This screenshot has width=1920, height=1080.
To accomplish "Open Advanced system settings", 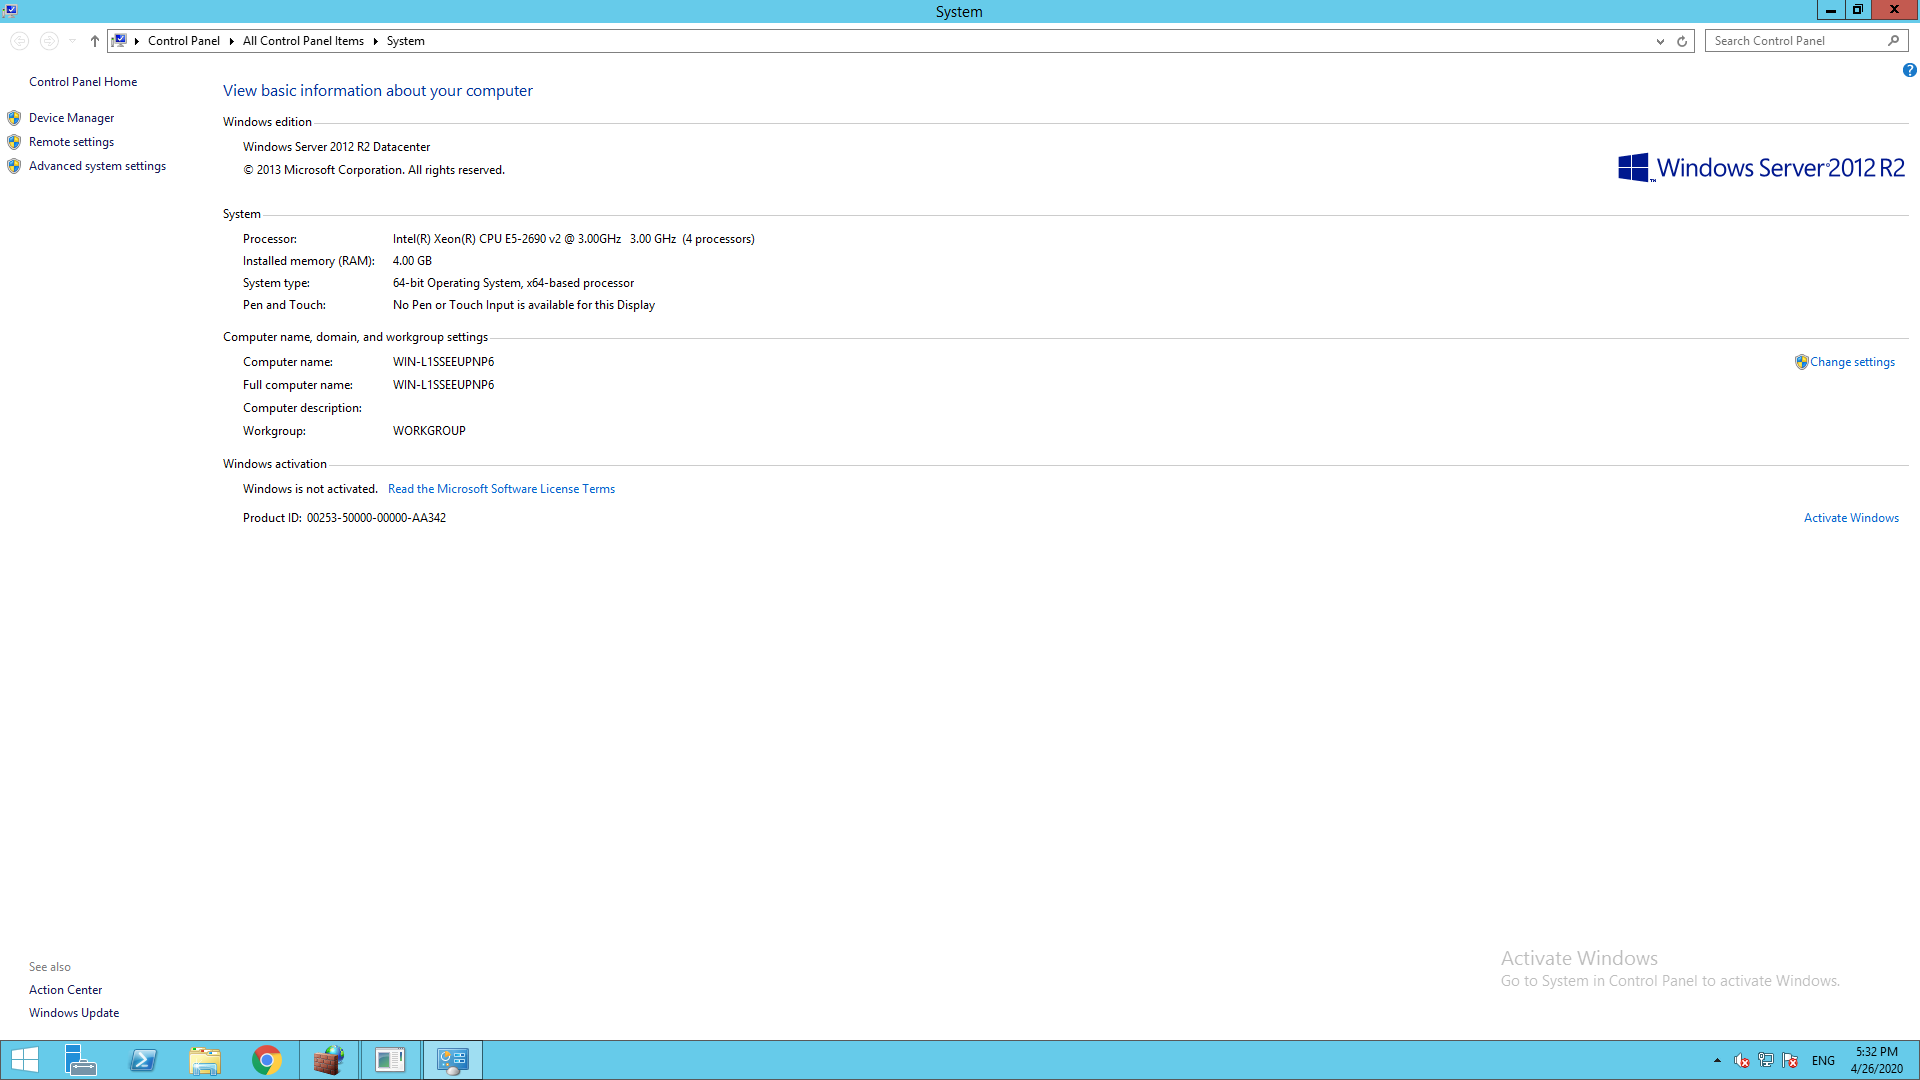I will (x=97, y=166).
